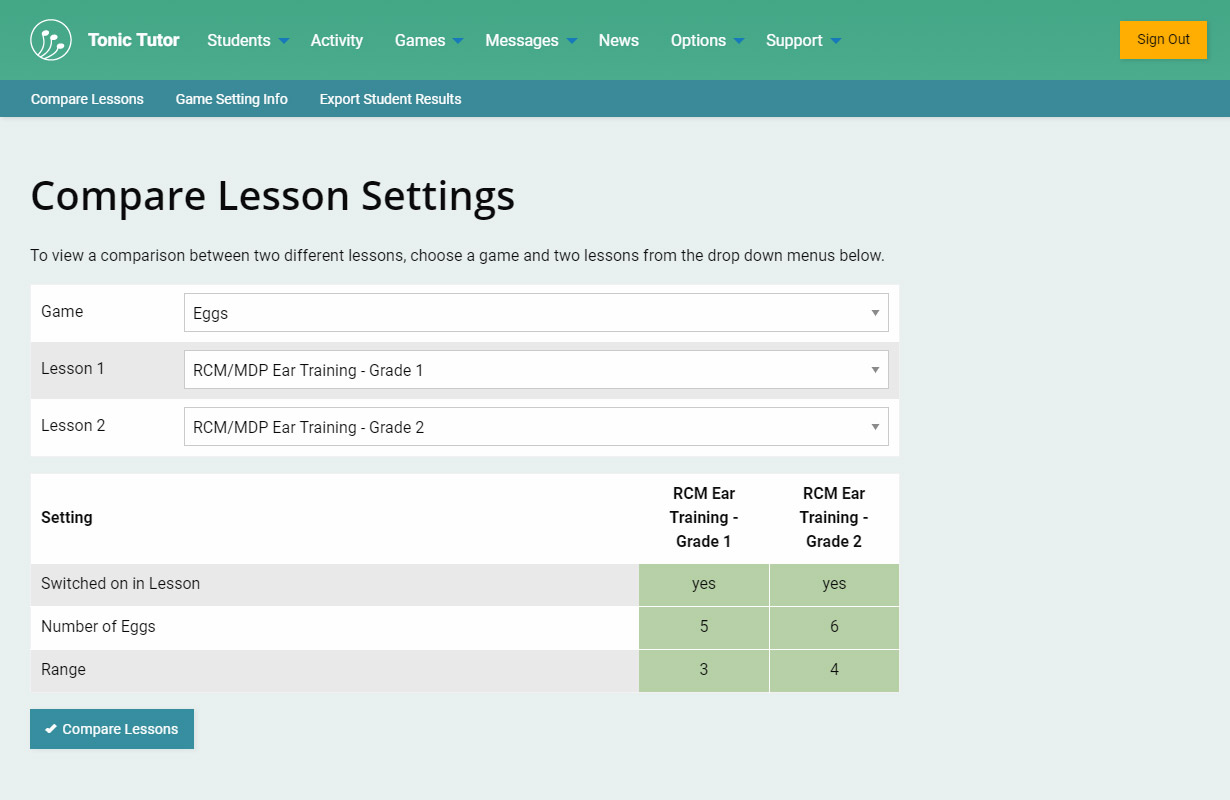Click the RCM Ear Training Grade 2 header
This screenshot has width=1230, height=800.
point(834,518)
